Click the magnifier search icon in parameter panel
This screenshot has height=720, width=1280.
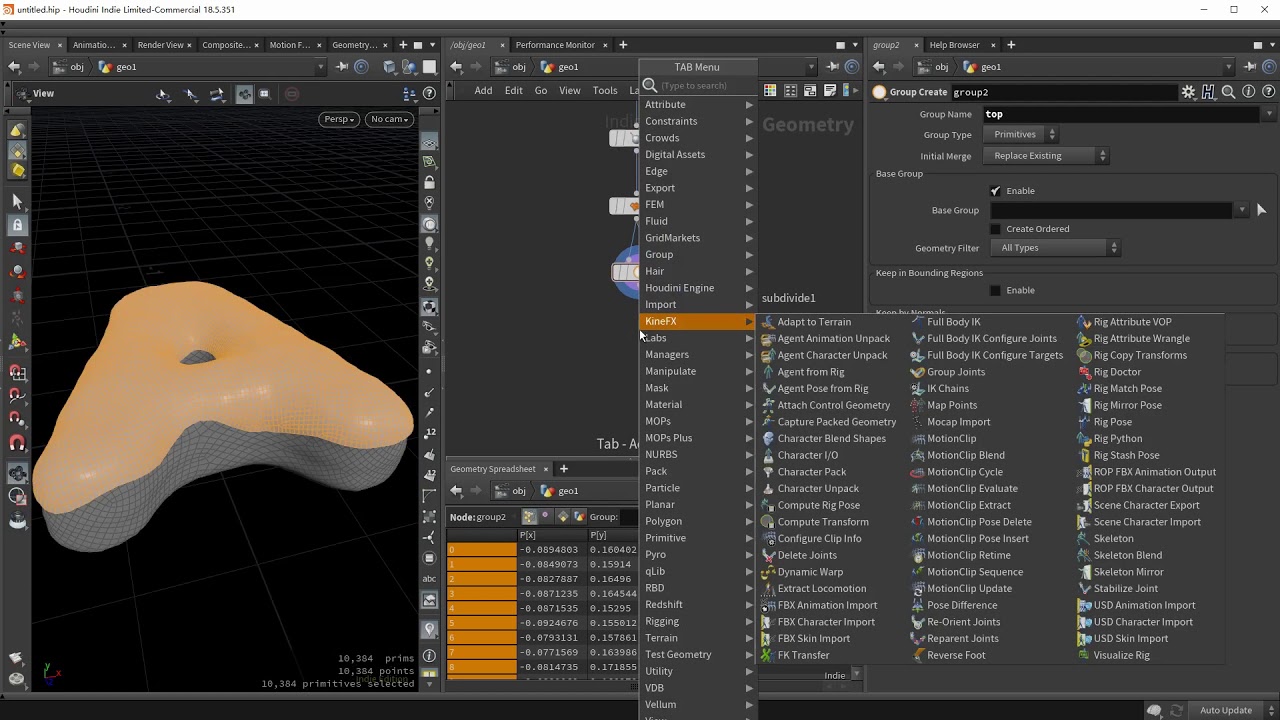[x=1228, y=92]
